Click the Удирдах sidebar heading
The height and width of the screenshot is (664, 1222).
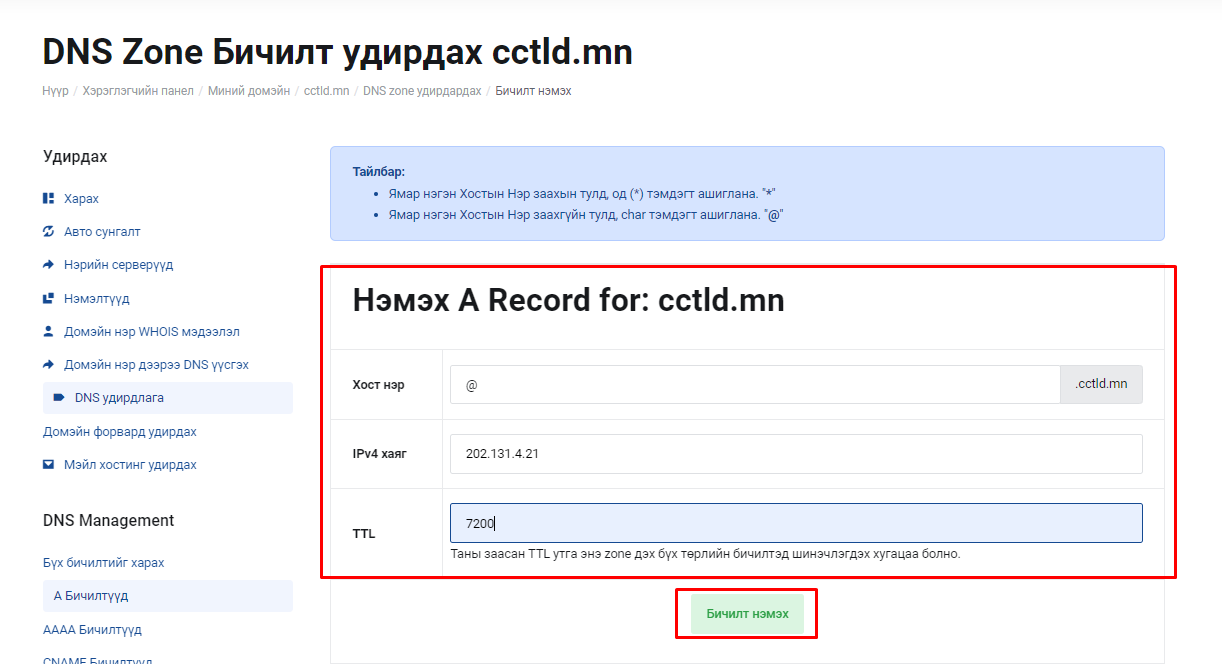(75, 157)
